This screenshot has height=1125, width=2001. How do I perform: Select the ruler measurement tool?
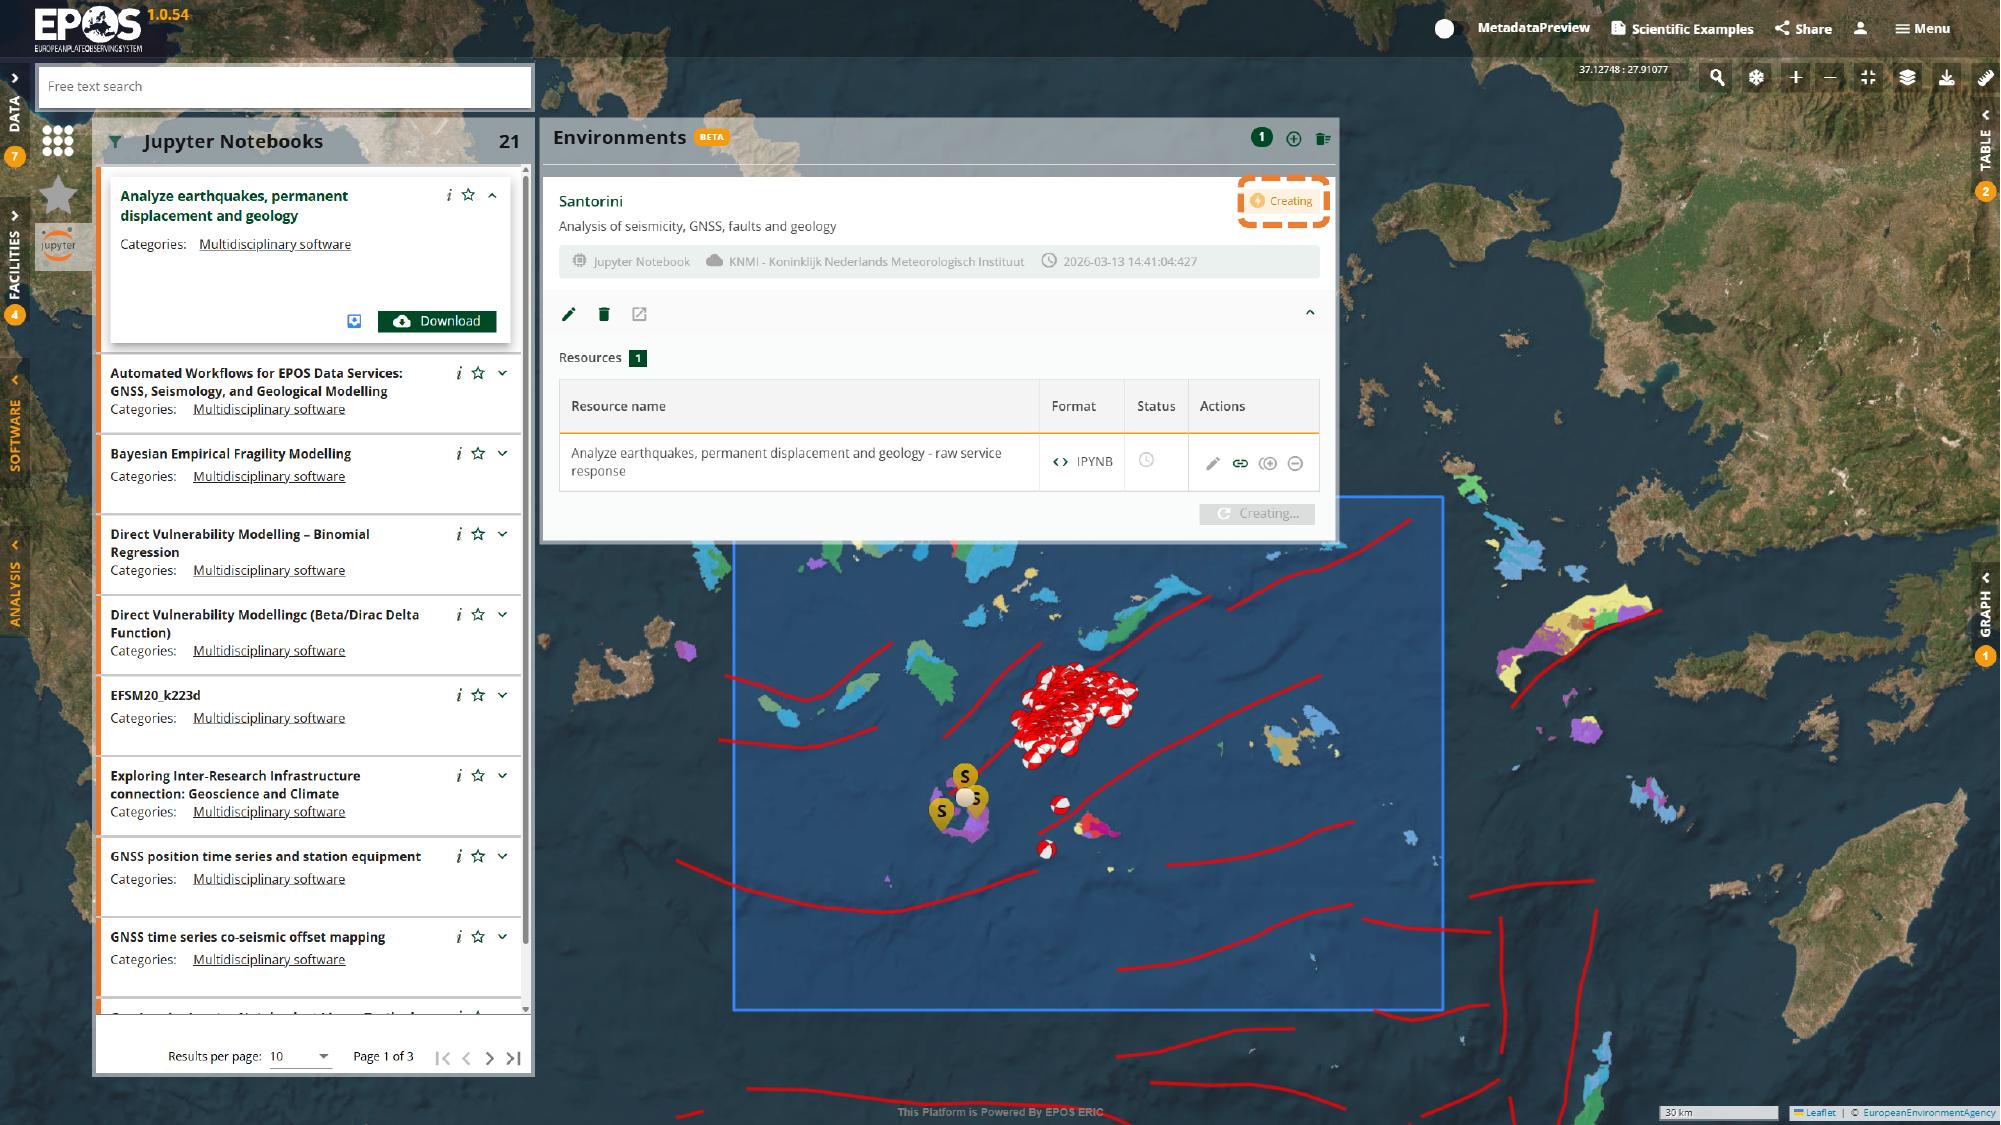coord(1985,77)
